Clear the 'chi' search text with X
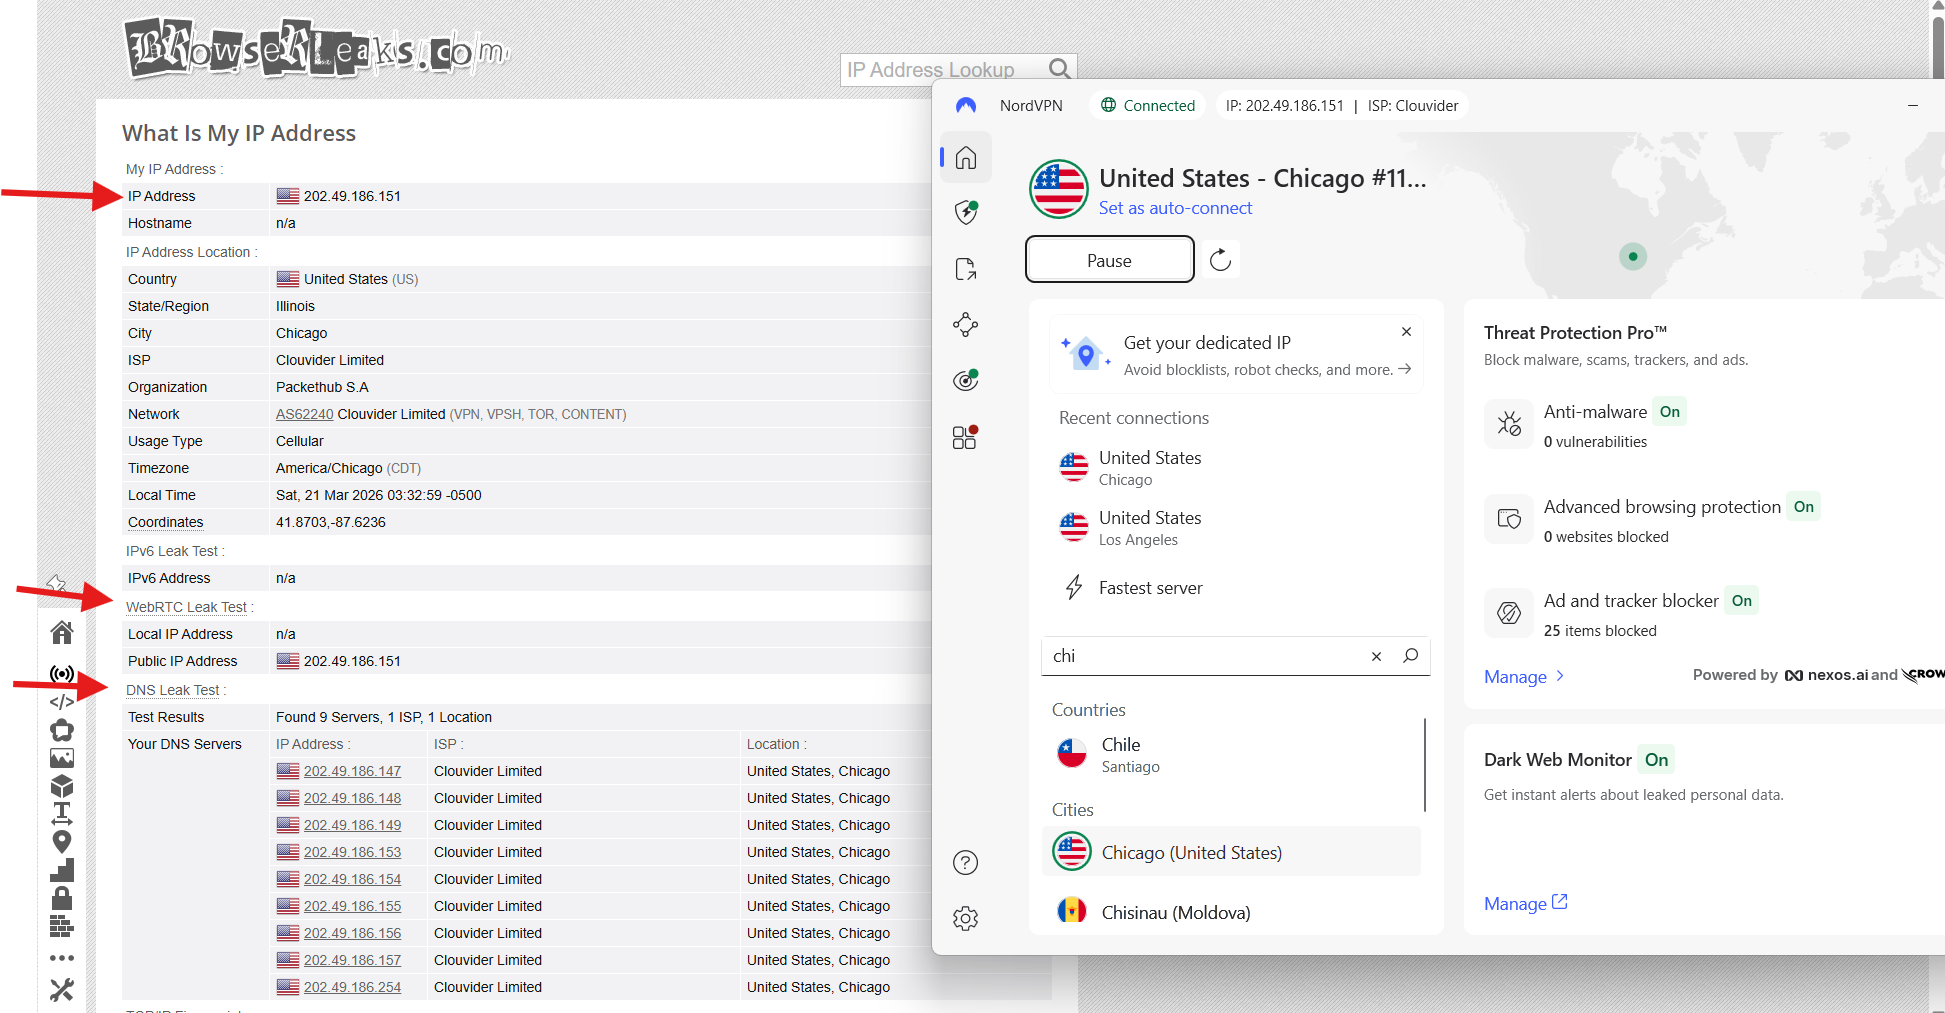The image size is (1945, 1013). point(1376,656)
